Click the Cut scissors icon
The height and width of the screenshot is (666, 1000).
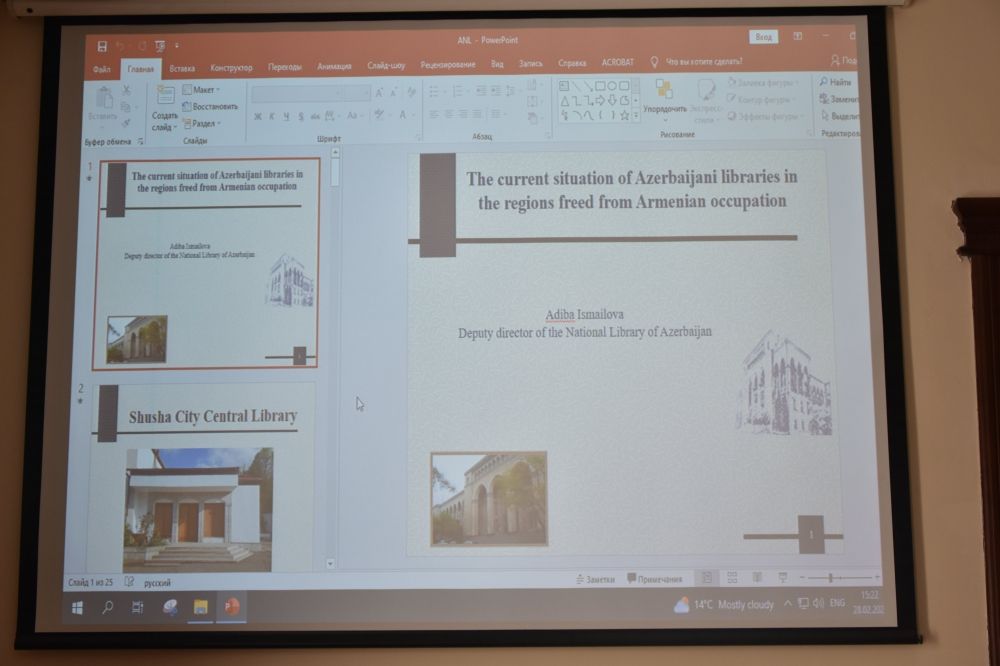126,91
